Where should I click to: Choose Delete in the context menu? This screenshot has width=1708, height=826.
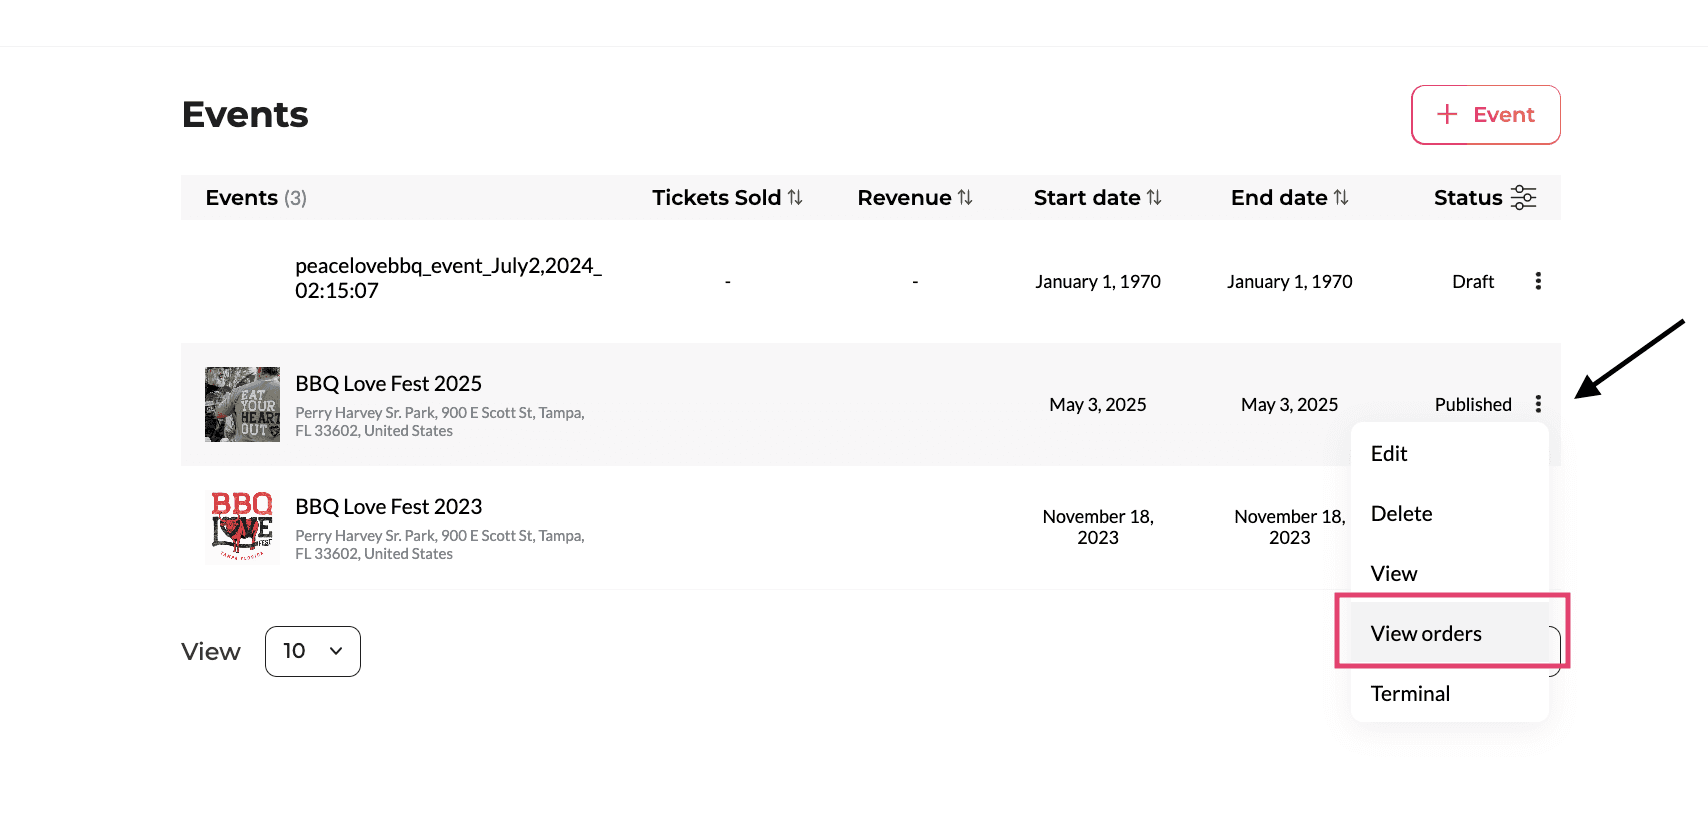coord(1401,514)
